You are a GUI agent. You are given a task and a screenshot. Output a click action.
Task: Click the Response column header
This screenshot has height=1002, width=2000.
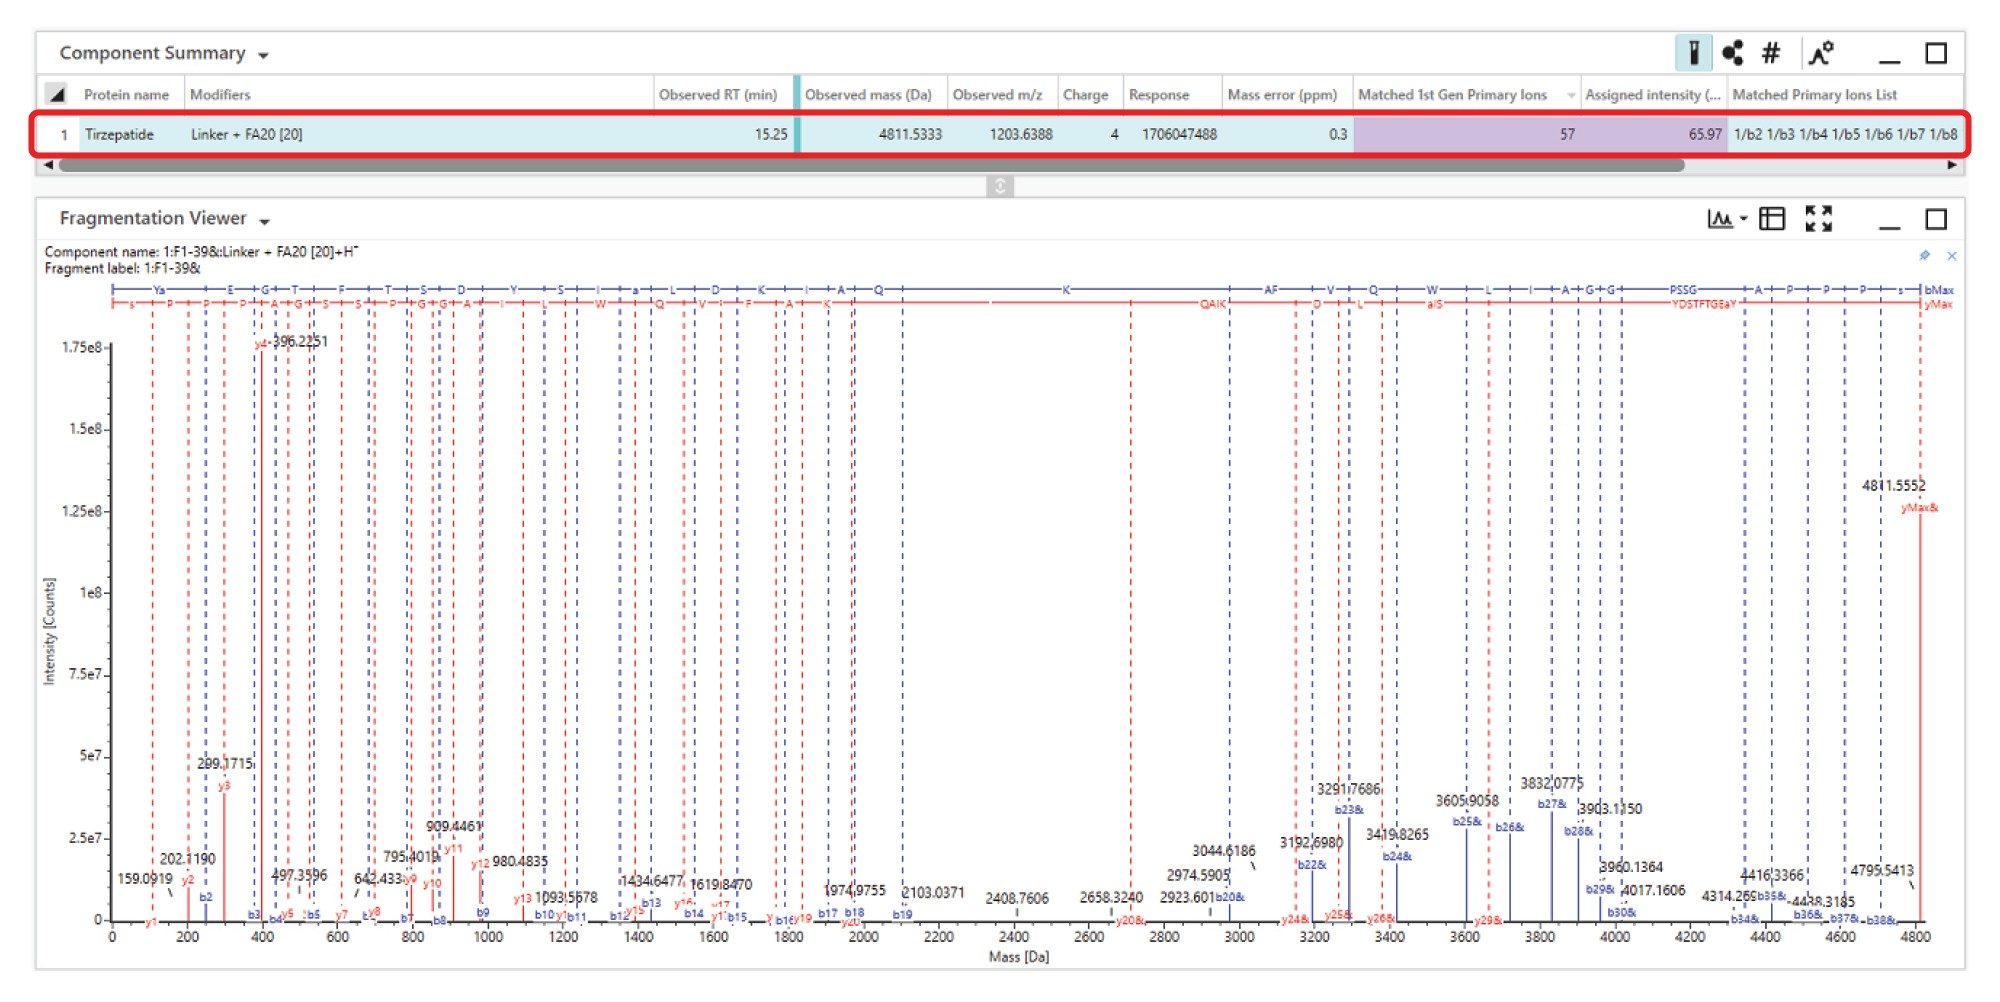(1159, 95)
